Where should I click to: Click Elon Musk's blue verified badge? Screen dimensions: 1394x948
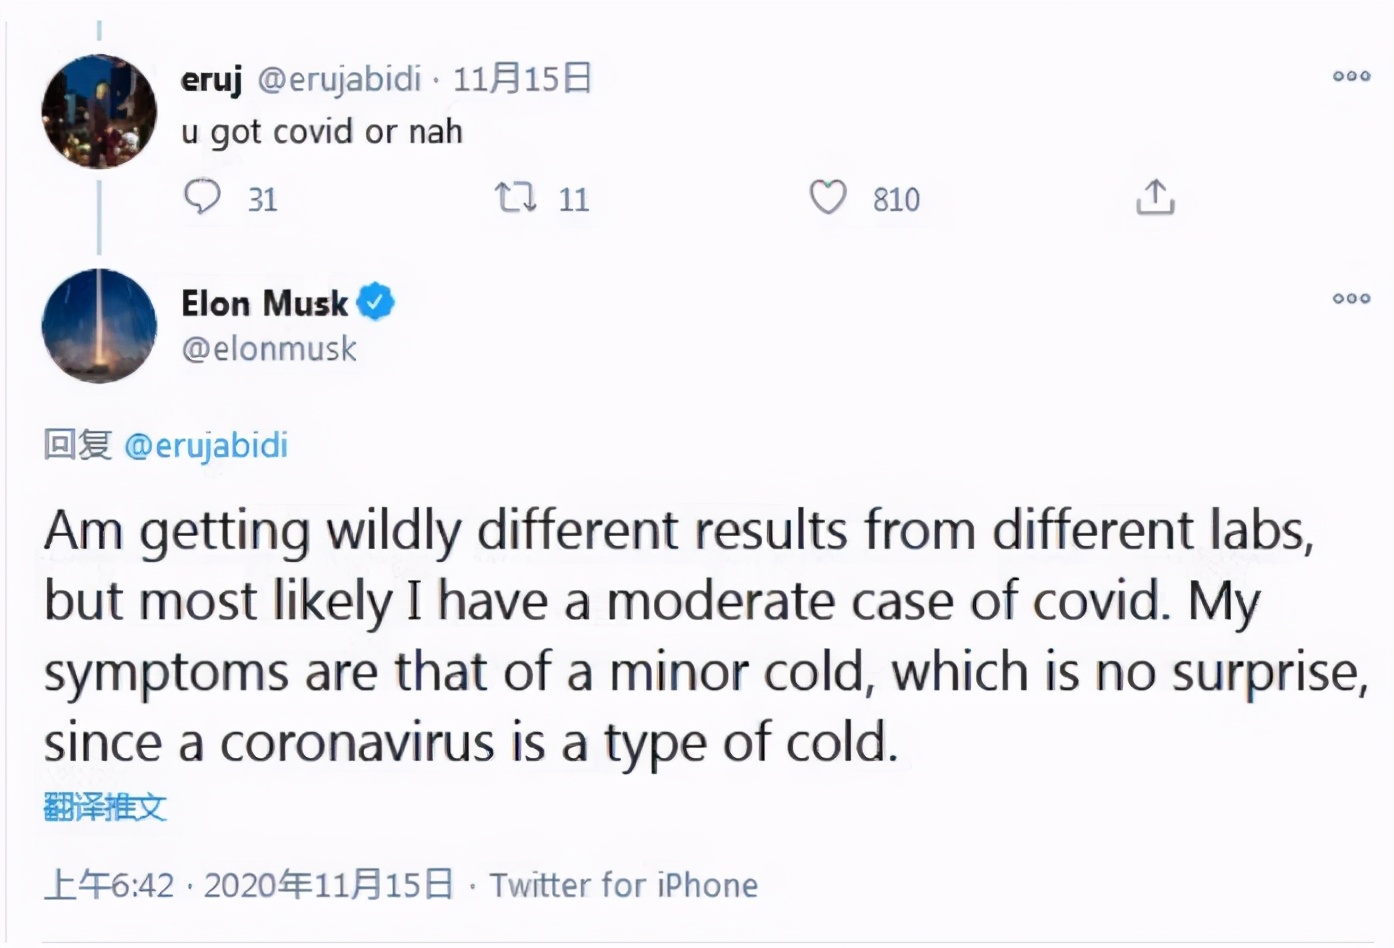(376, 302)
